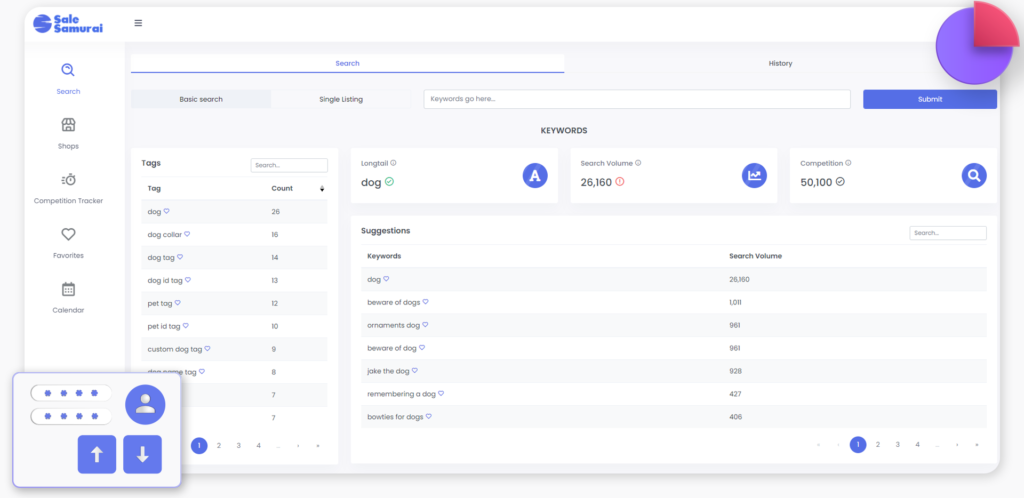
Task: Click the Search Volume chart icon
Action: coord(754,176)
